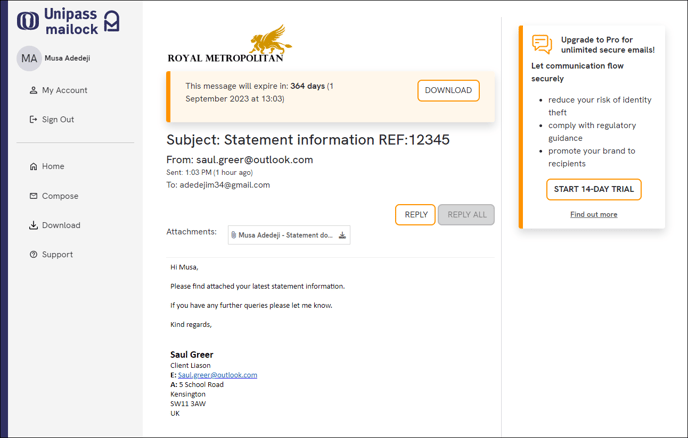Screen dimensions: 688x438
Task: Click the Home house icon
Action: pos(33,166)
